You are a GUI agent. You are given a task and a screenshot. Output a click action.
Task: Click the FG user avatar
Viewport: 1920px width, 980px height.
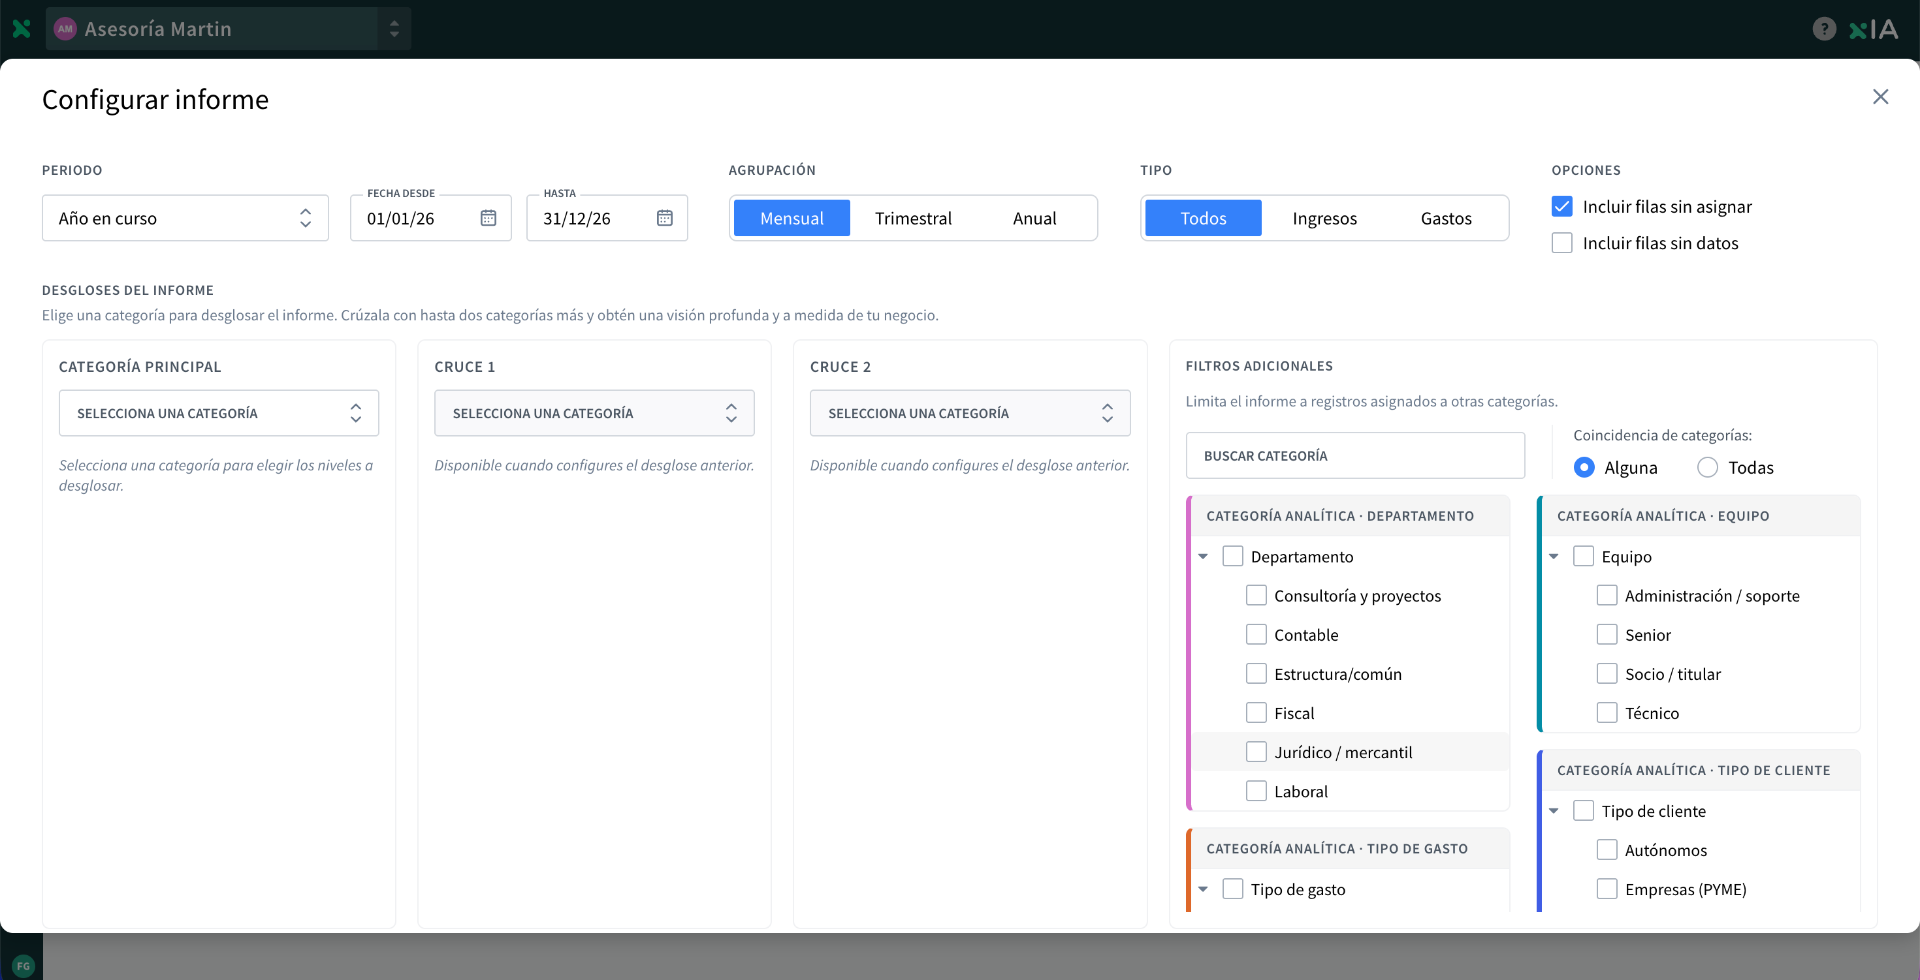(x=23, y=966)
